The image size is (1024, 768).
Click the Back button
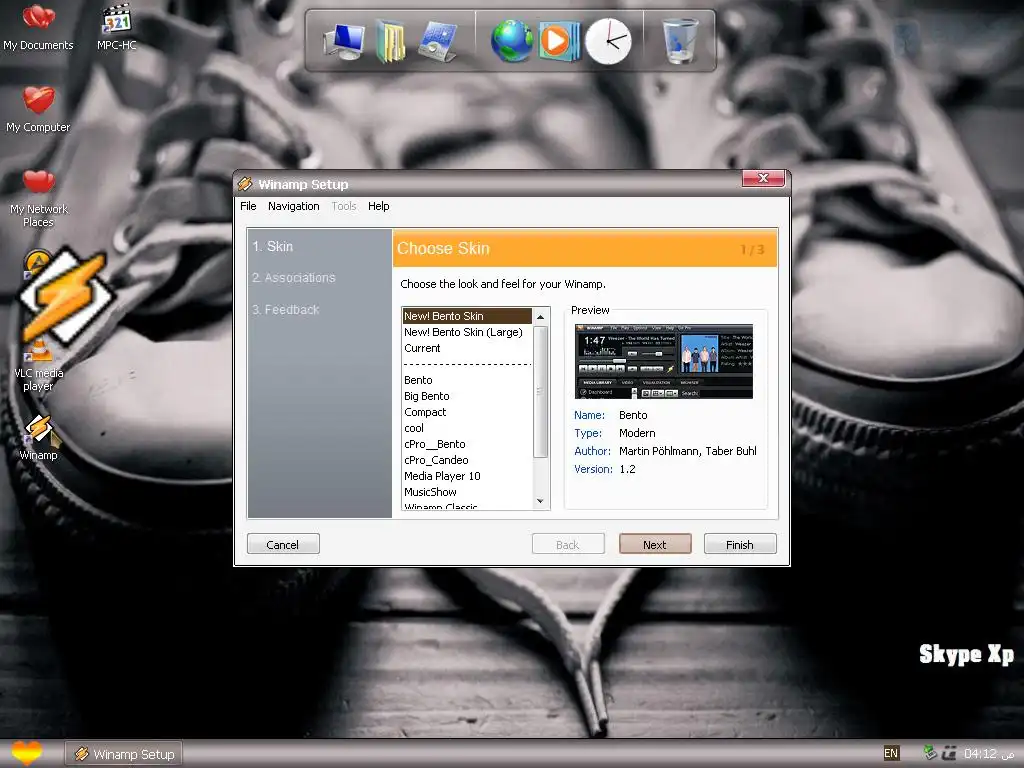568,544
